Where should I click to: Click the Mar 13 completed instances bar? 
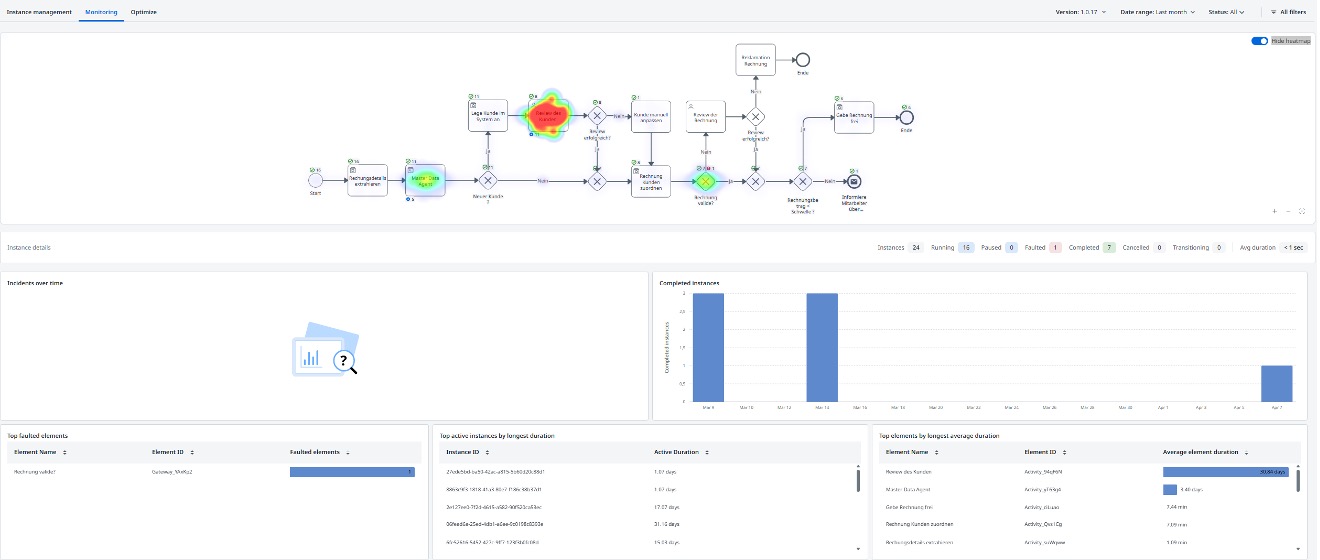click(822, 347)
